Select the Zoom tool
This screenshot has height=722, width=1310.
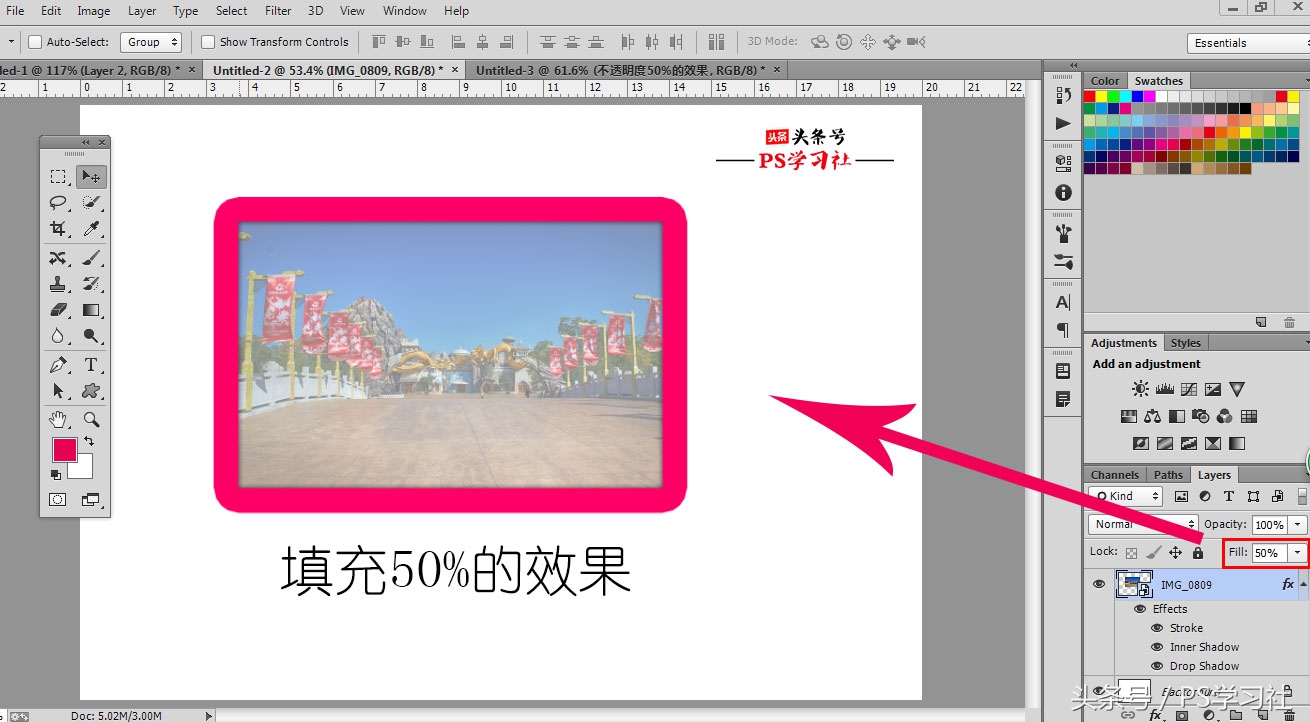[x=91, y=419]
